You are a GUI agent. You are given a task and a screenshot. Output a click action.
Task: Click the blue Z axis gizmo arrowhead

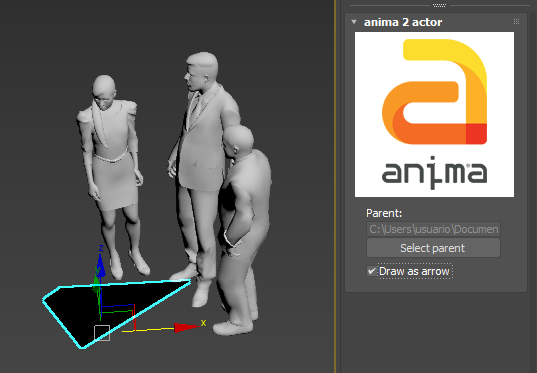tap(100, 265)
